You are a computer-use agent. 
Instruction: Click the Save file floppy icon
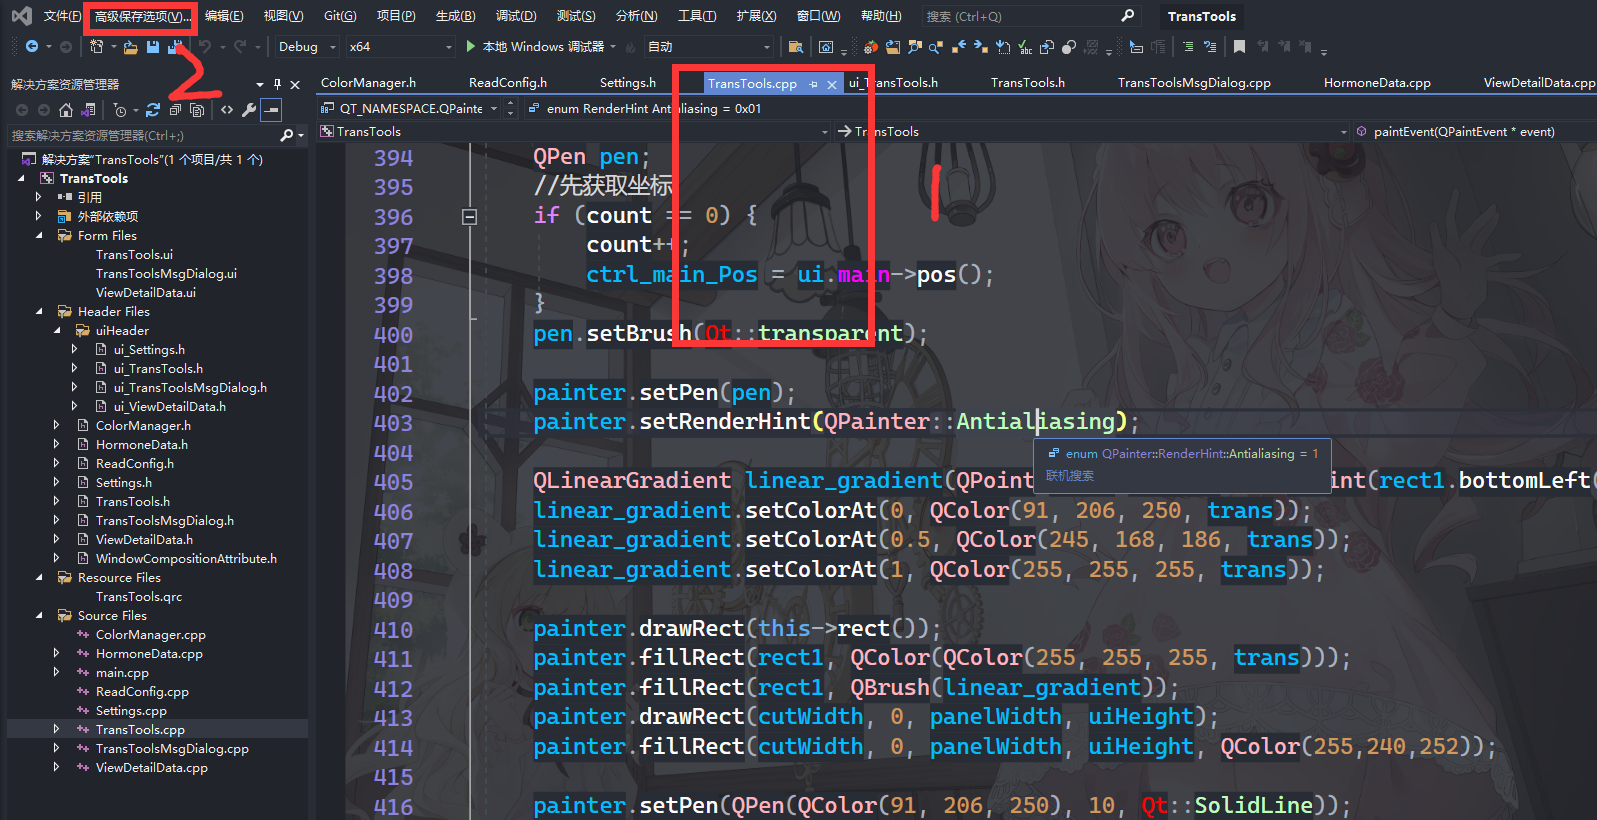[x=152, y=47]
